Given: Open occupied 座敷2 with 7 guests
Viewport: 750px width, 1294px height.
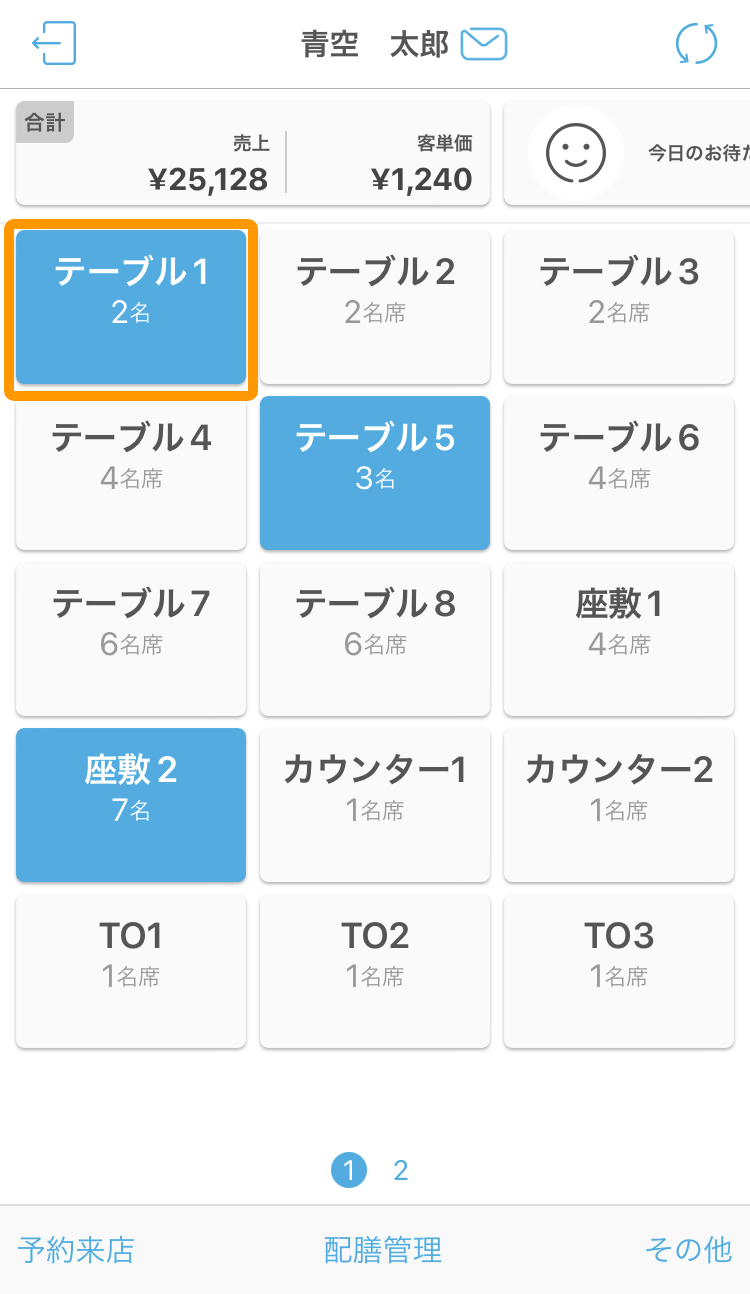Looking at the screenshot, I should 131,805.
